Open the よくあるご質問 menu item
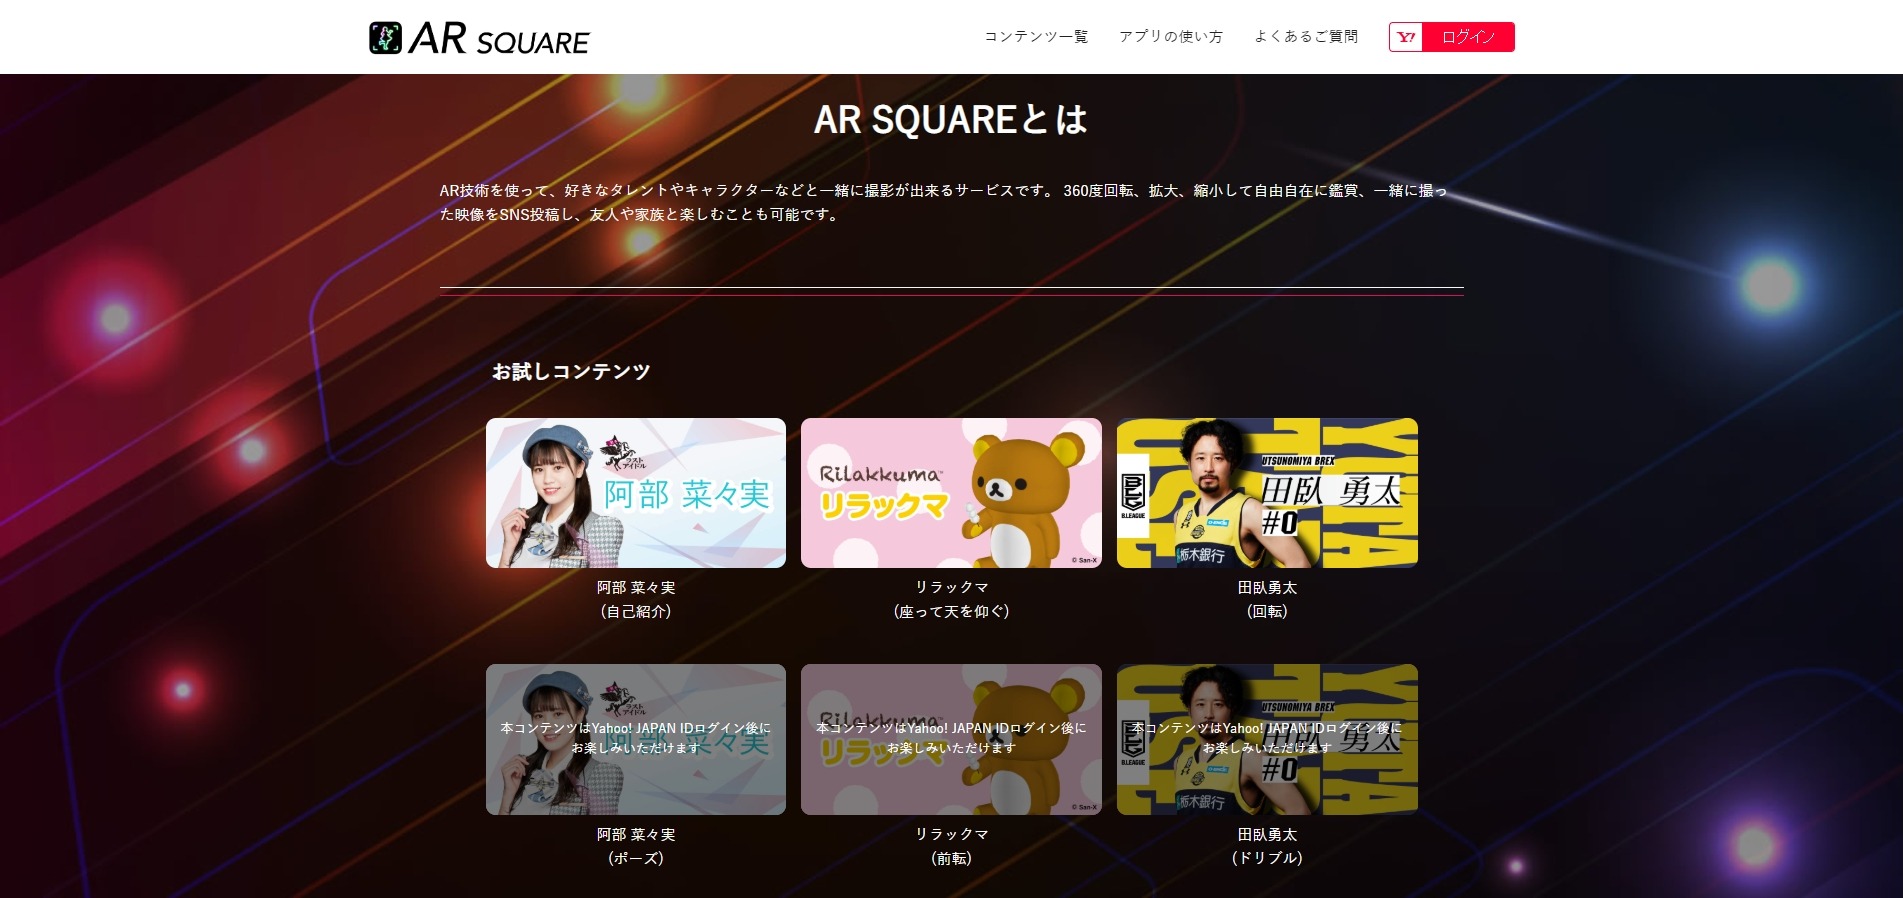 [x=1306, y=37]
